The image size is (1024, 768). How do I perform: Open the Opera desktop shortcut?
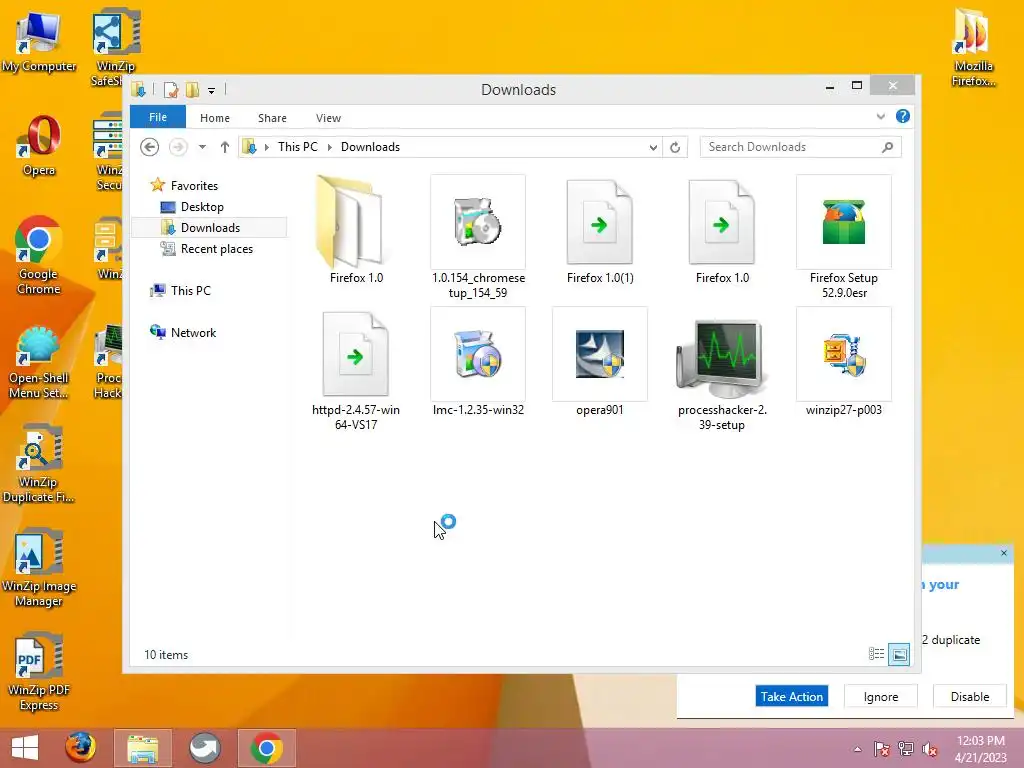pyautogui.click(x=39, y=146)
